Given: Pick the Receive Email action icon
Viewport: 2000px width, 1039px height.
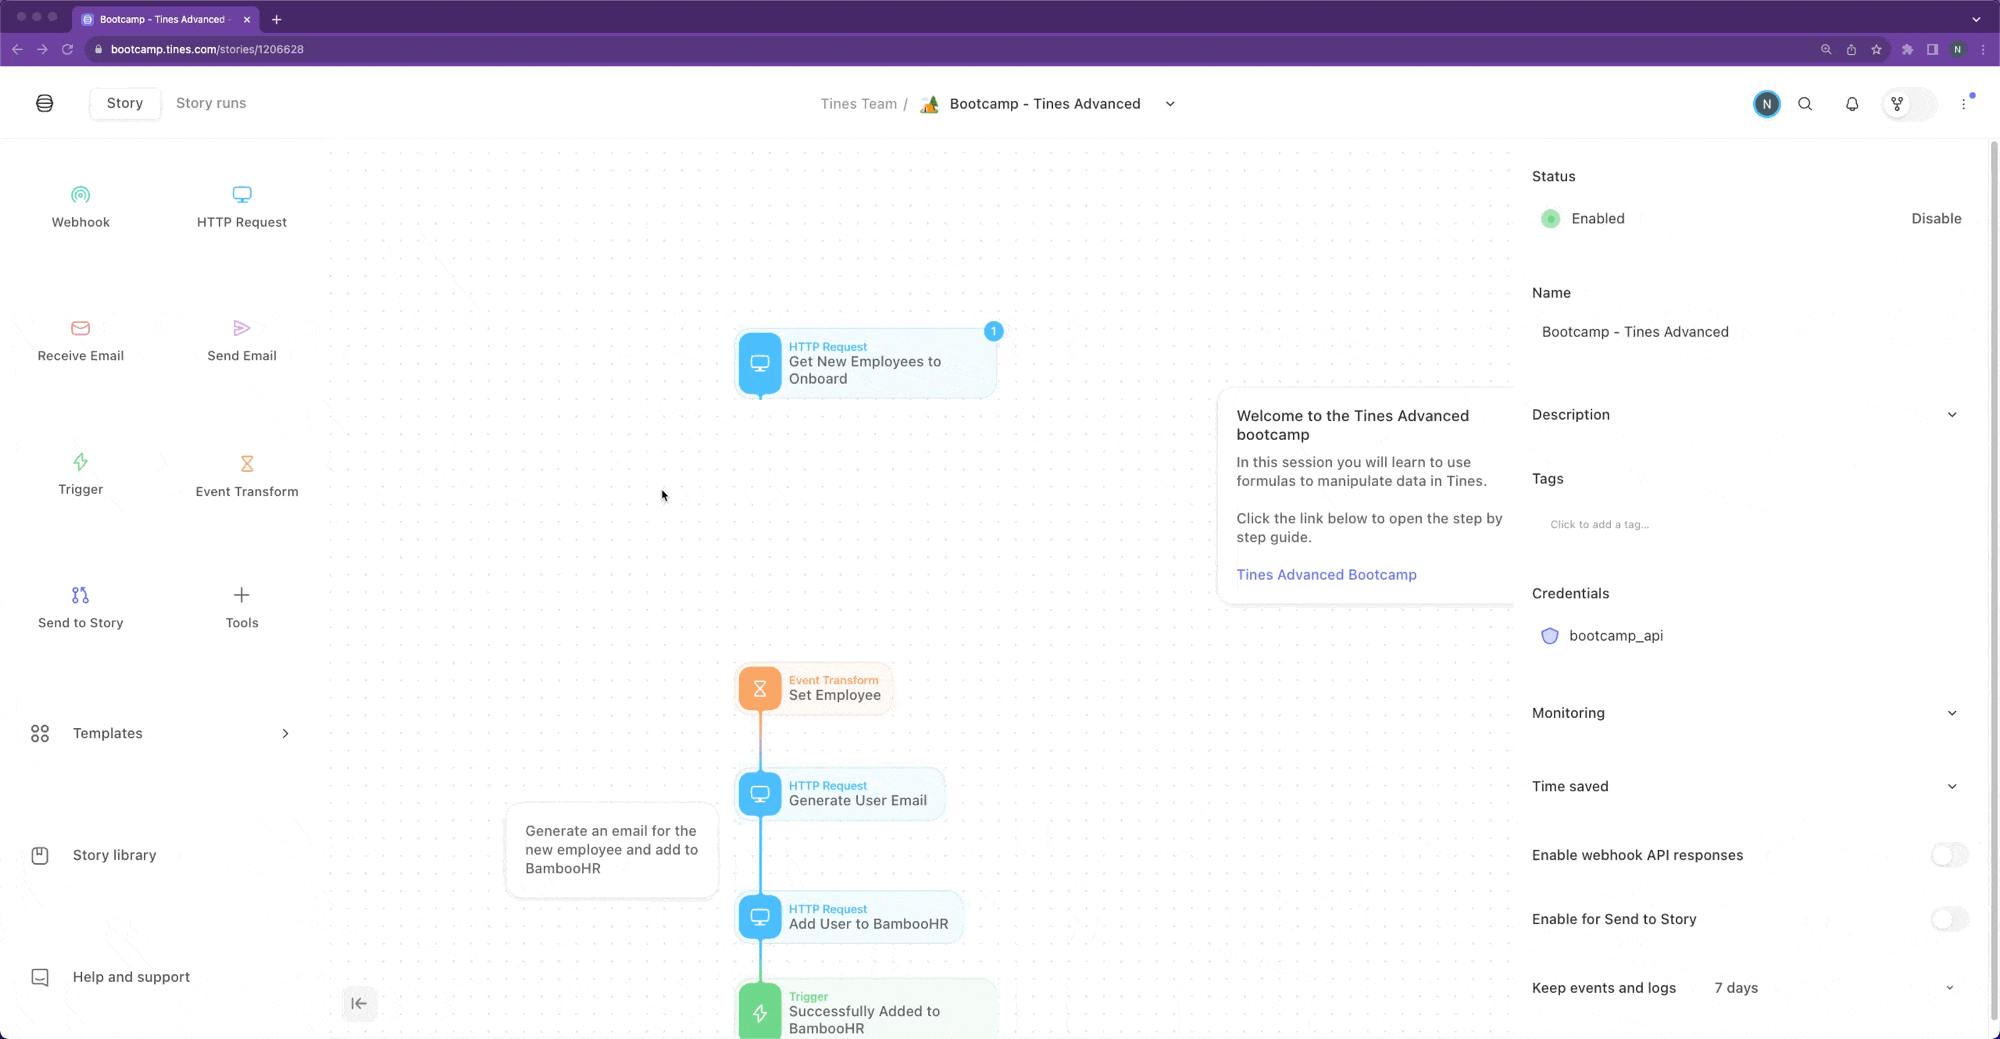Looking at the screenshot, I should [81, 328].
